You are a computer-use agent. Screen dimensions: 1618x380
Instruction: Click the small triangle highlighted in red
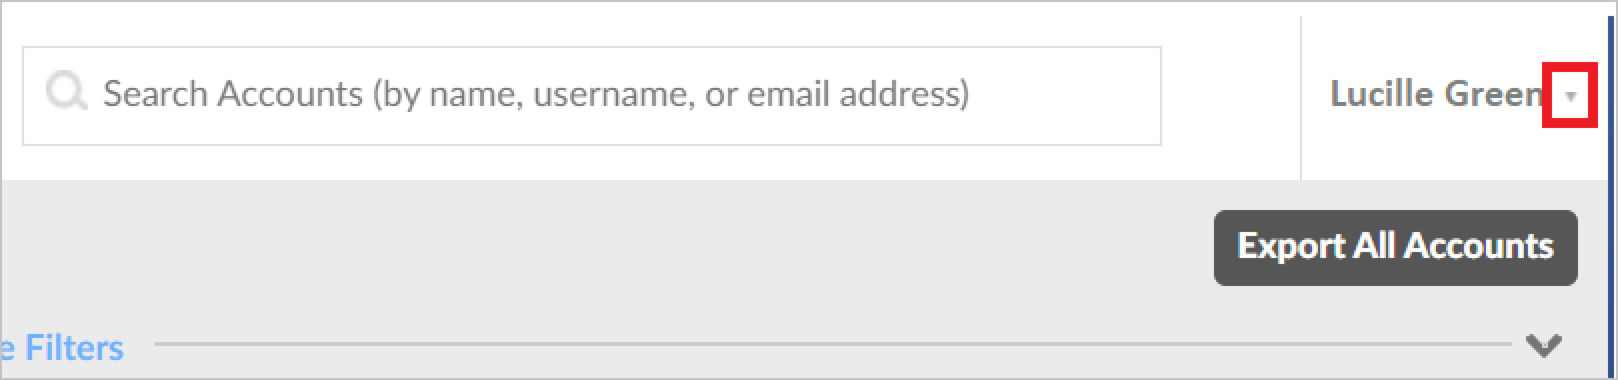coord(1570,96)
